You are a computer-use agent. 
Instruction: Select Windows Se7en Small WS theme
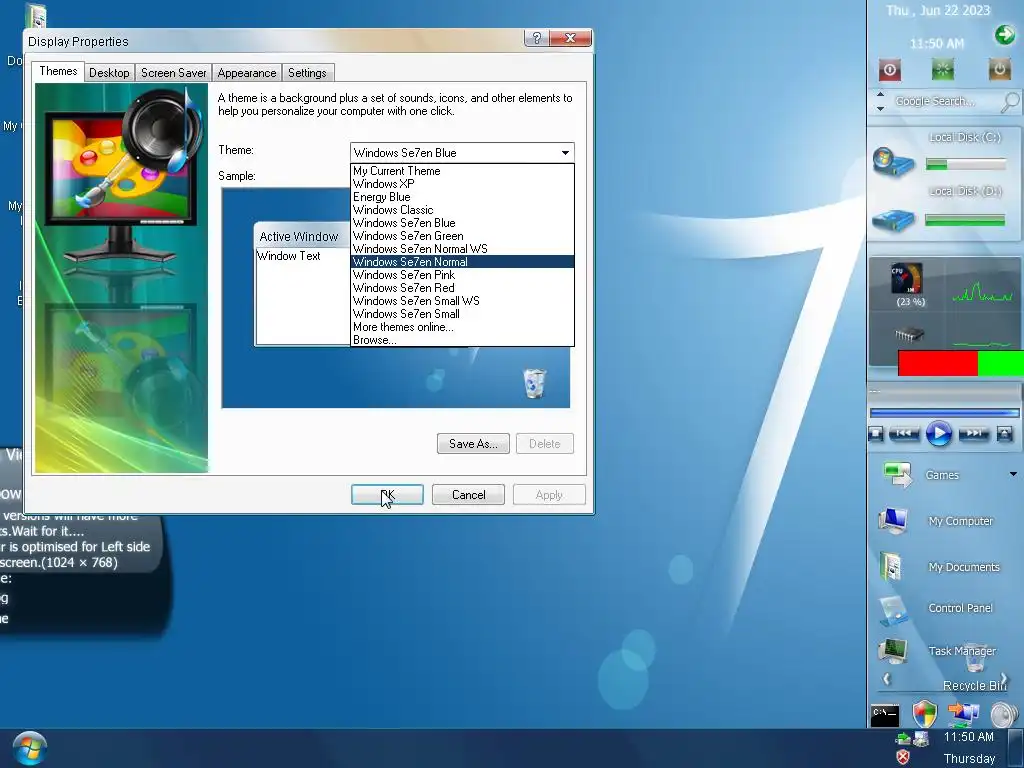462,301
